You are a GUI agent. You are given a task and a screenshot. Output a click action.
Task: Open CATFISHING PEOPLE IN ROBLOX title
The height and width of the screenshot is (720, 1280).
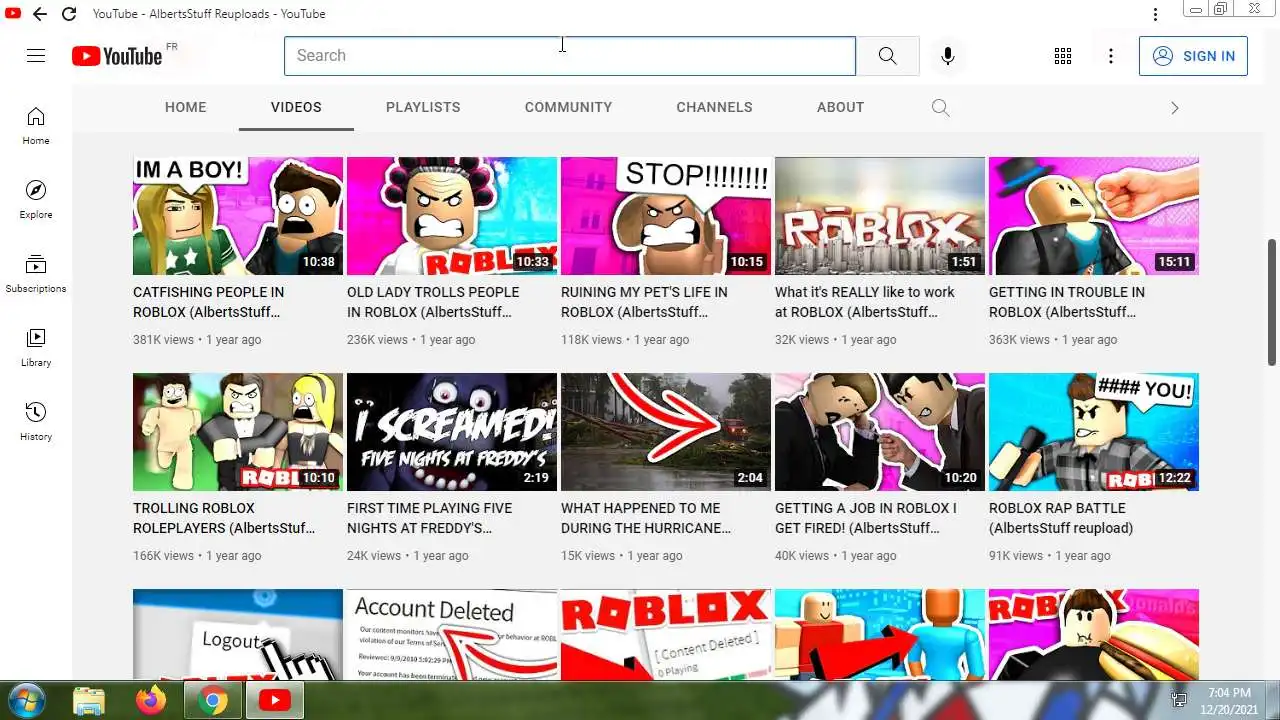point(209,302)
